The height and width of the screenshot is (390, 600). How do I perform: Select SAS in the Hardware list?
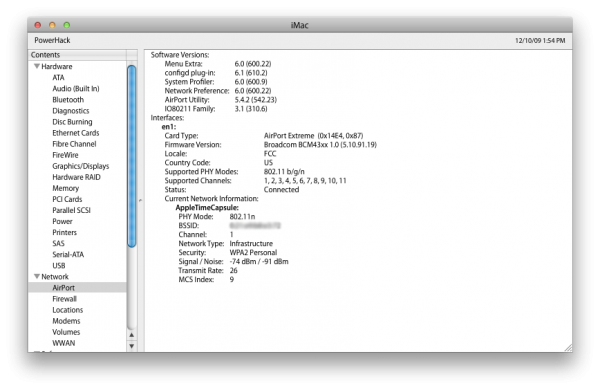tap(59, 243)
